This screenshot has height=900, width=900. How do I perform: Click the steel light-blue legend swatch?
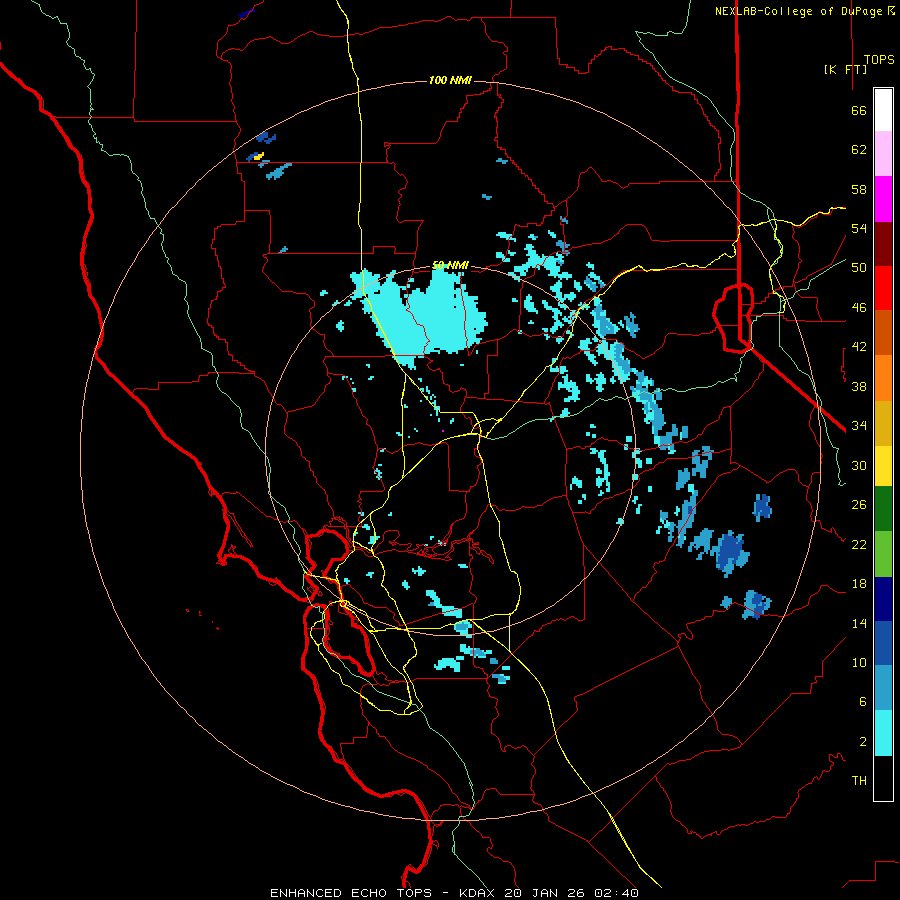(883, 688)
